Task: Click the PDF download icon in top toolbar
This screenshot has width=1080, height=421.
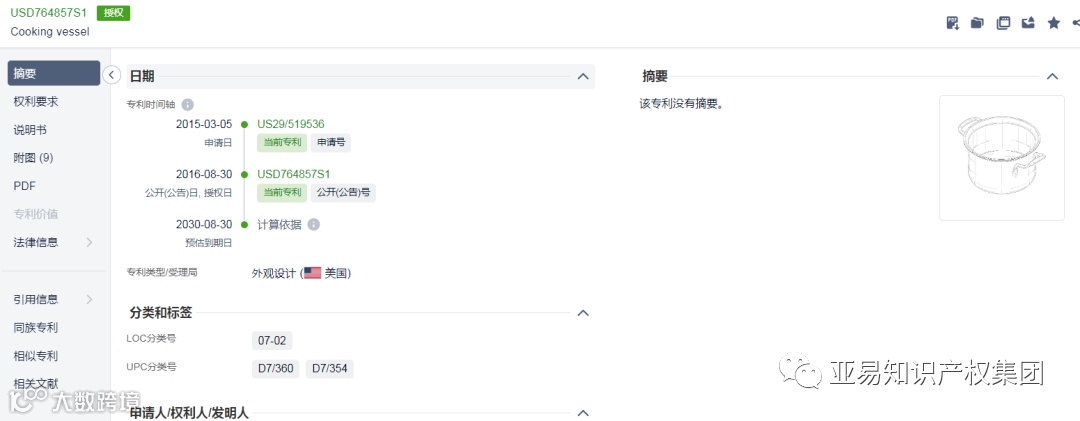Action: [x=953, y=23]
